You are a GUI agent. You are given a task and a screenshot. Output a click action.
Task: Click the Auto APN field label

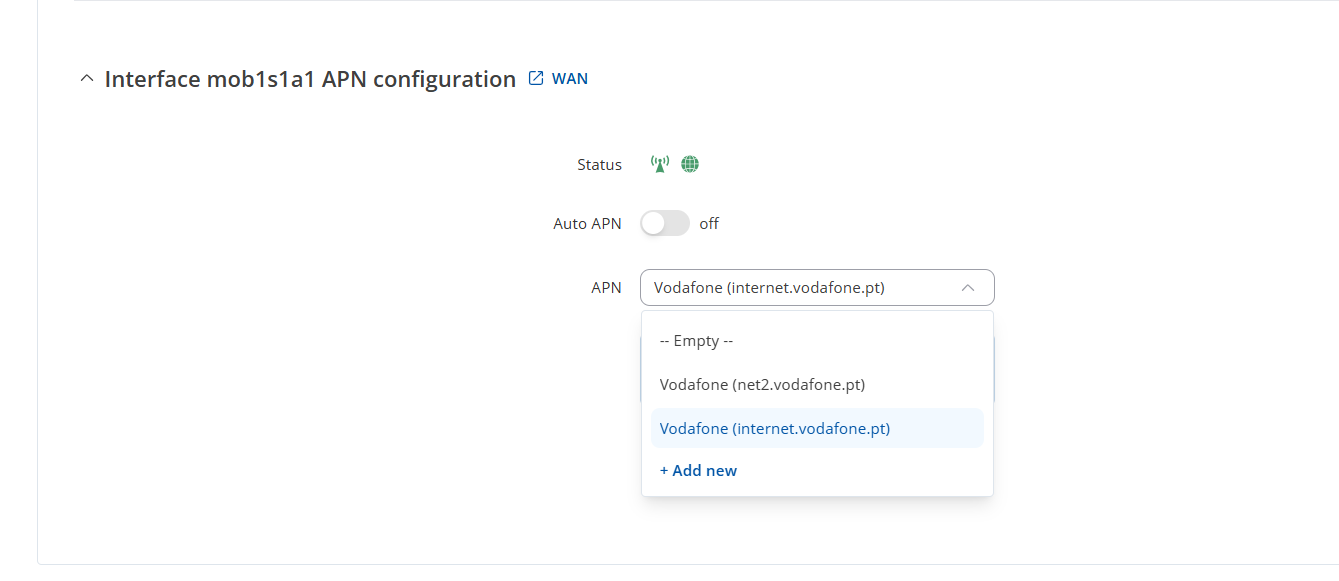coord(587,224)
